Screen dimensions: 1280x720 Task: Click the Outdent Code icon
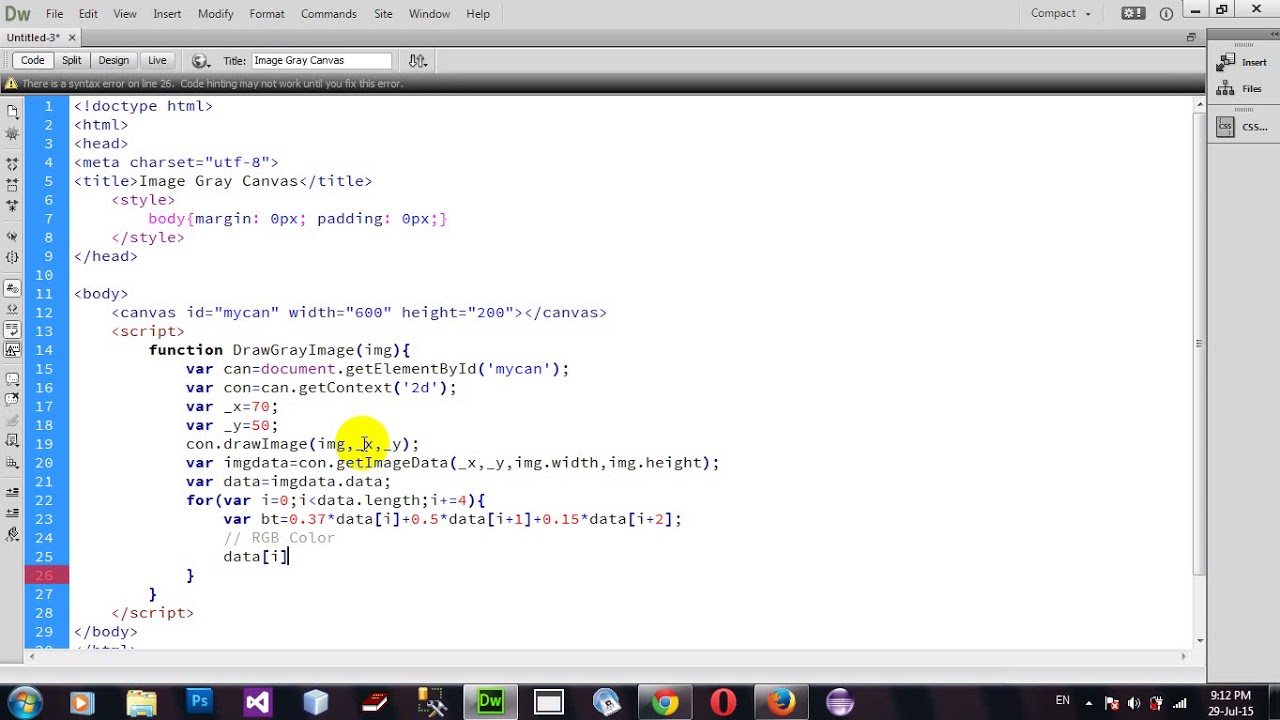[x=12, y=512]
